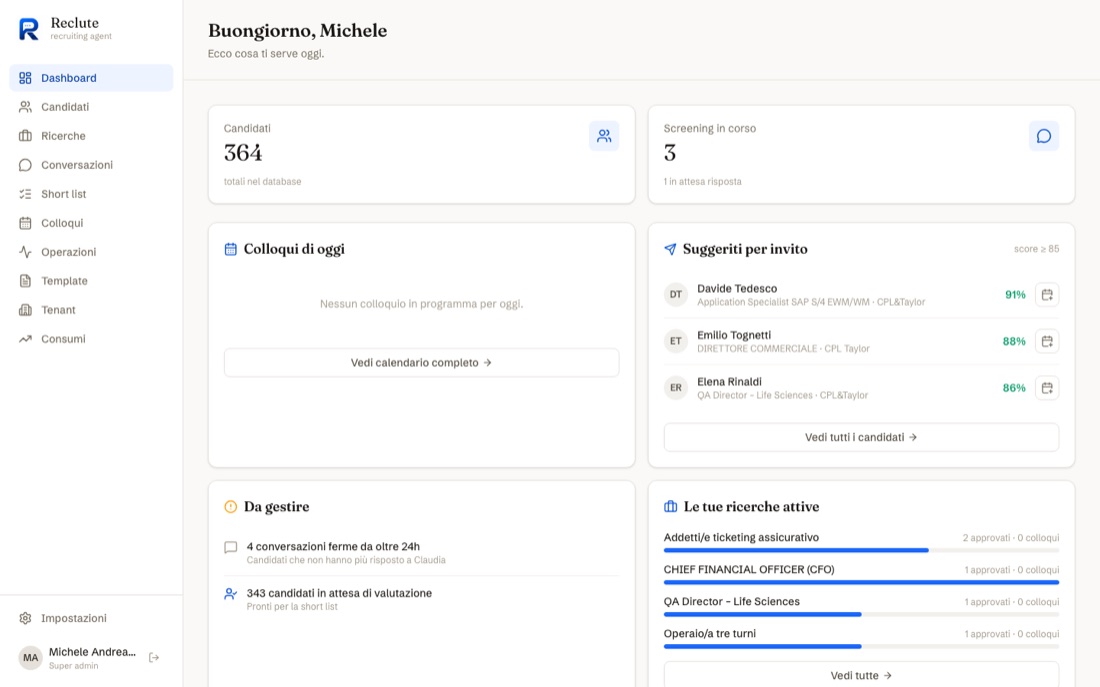
Task: Open the QA Director - Life Sciences search title
Action: click(x=732, y=601)
